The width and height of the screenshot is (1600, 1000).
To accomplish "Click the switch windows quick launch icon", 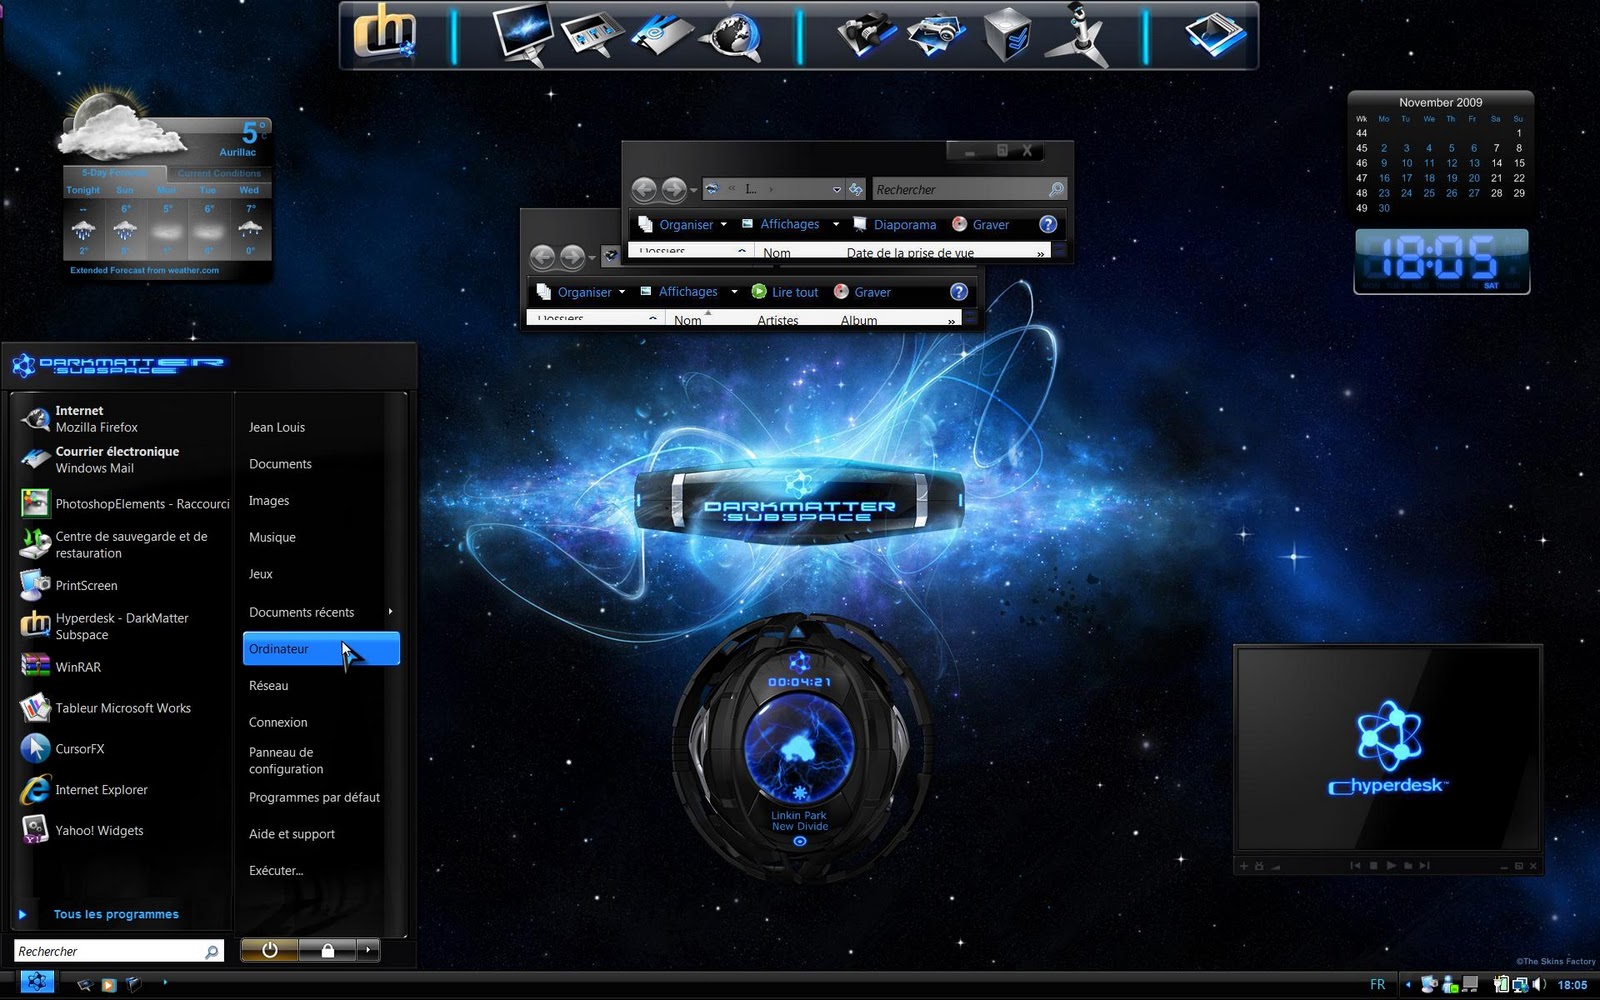I will tap(133, 985).
